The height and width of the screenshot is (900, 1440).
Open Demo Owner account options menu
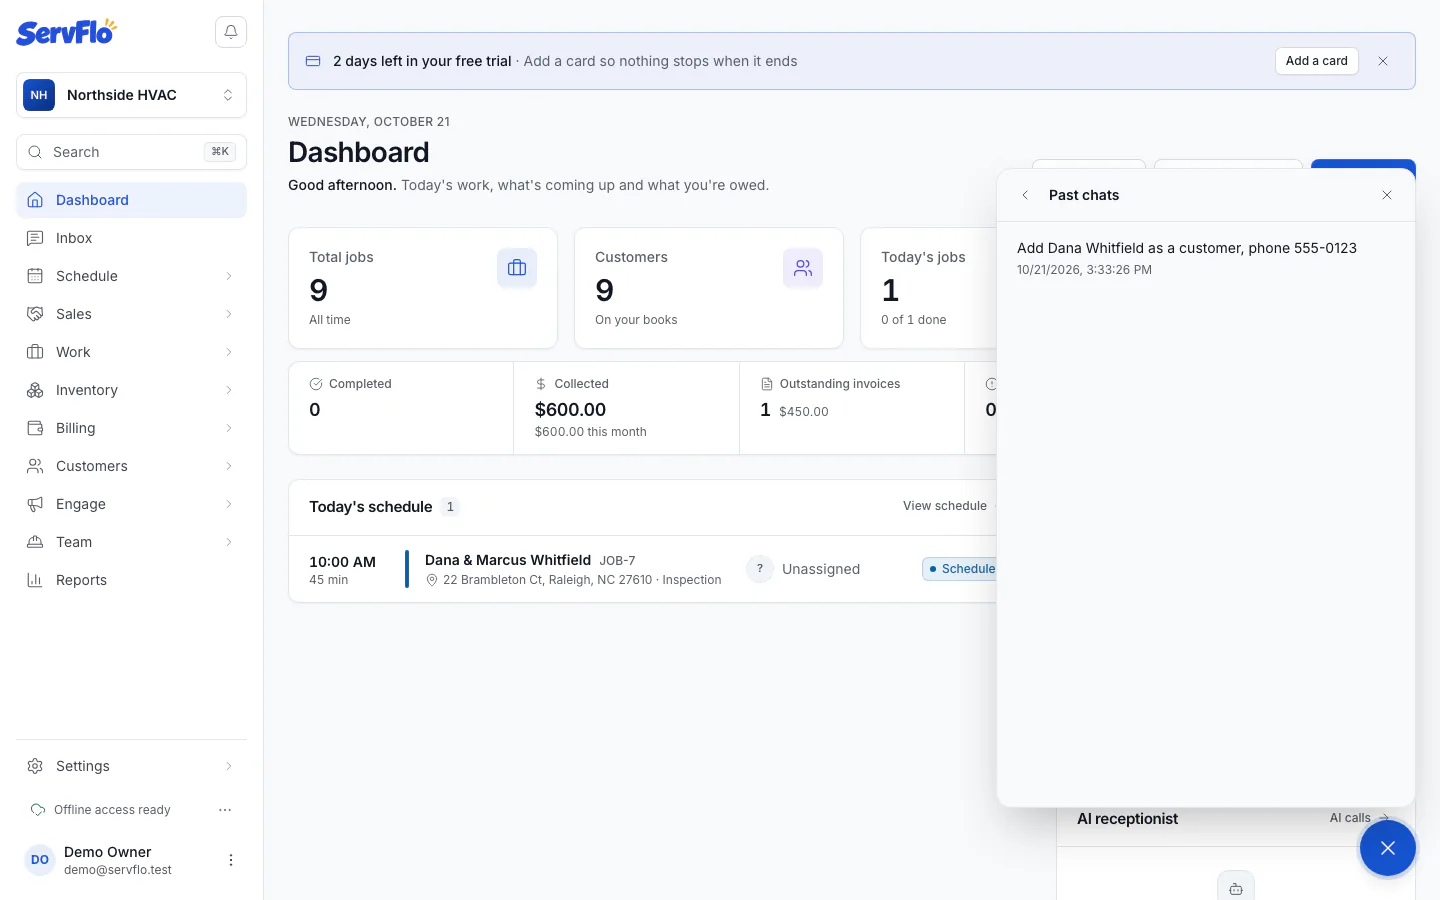coord(231,860)
